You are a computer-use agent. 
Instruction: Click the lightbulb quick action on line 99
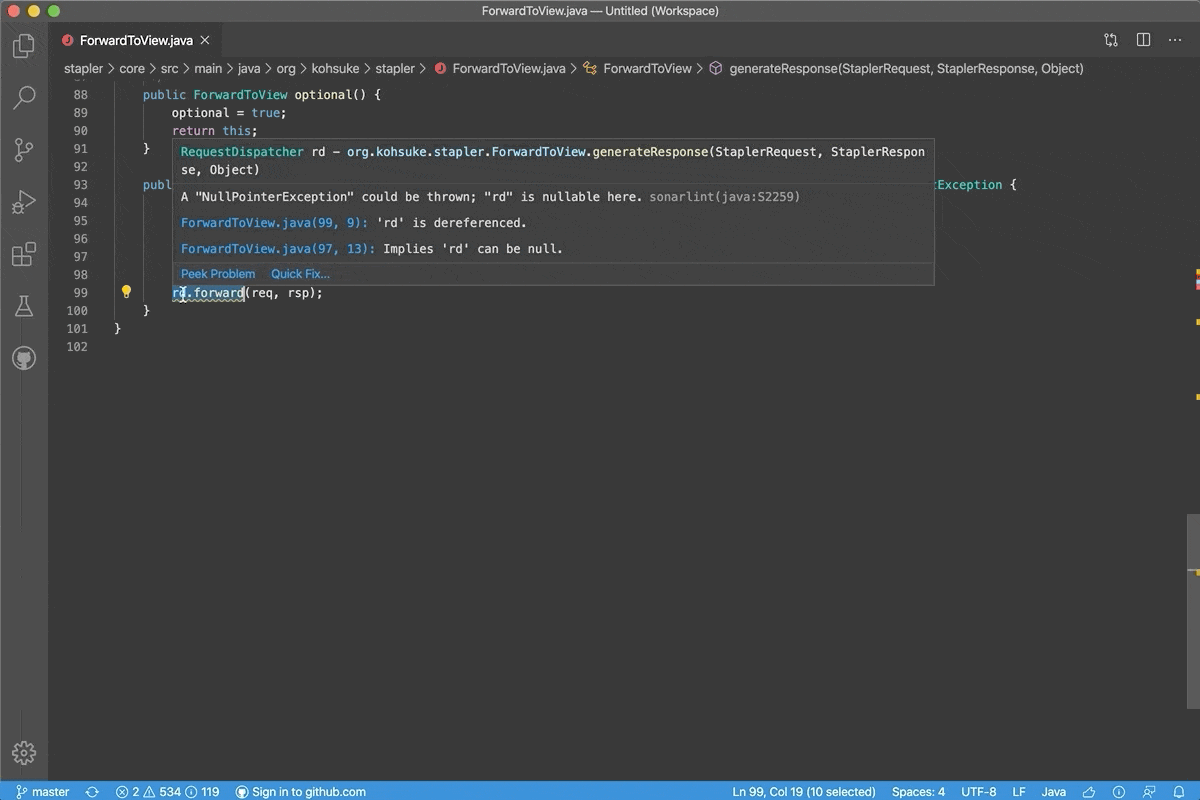(126, 292)
